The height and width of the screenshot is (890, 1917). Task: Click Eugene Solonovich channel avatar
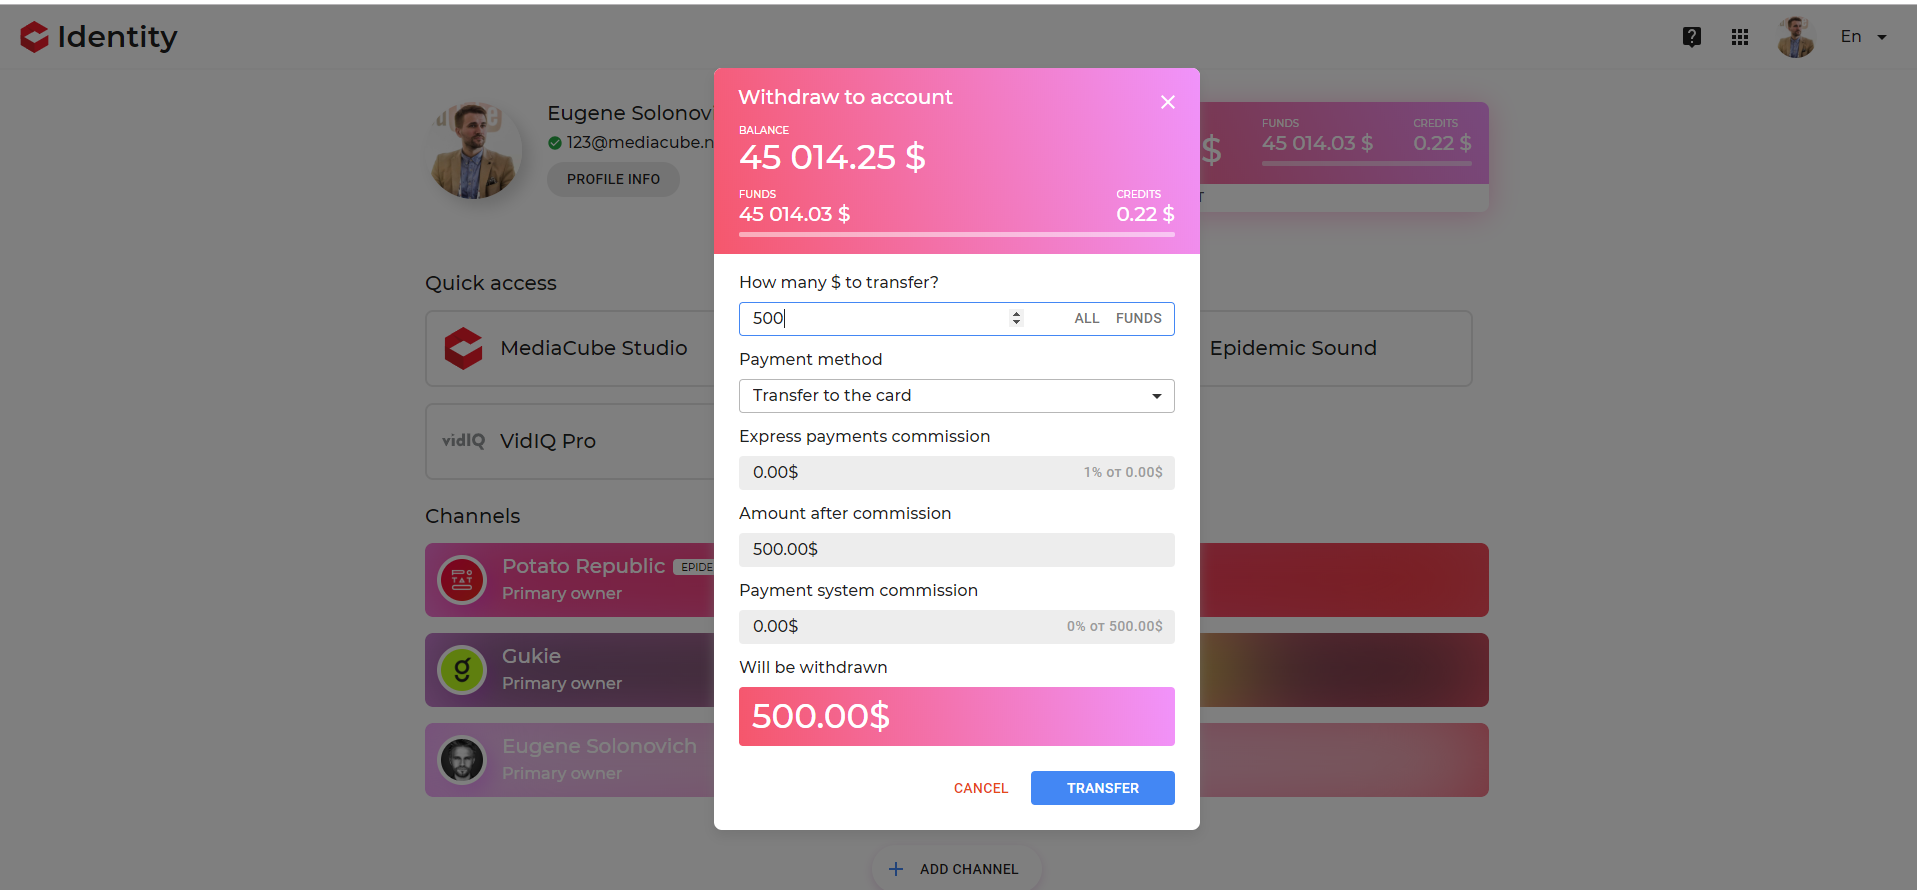(462, 760)
